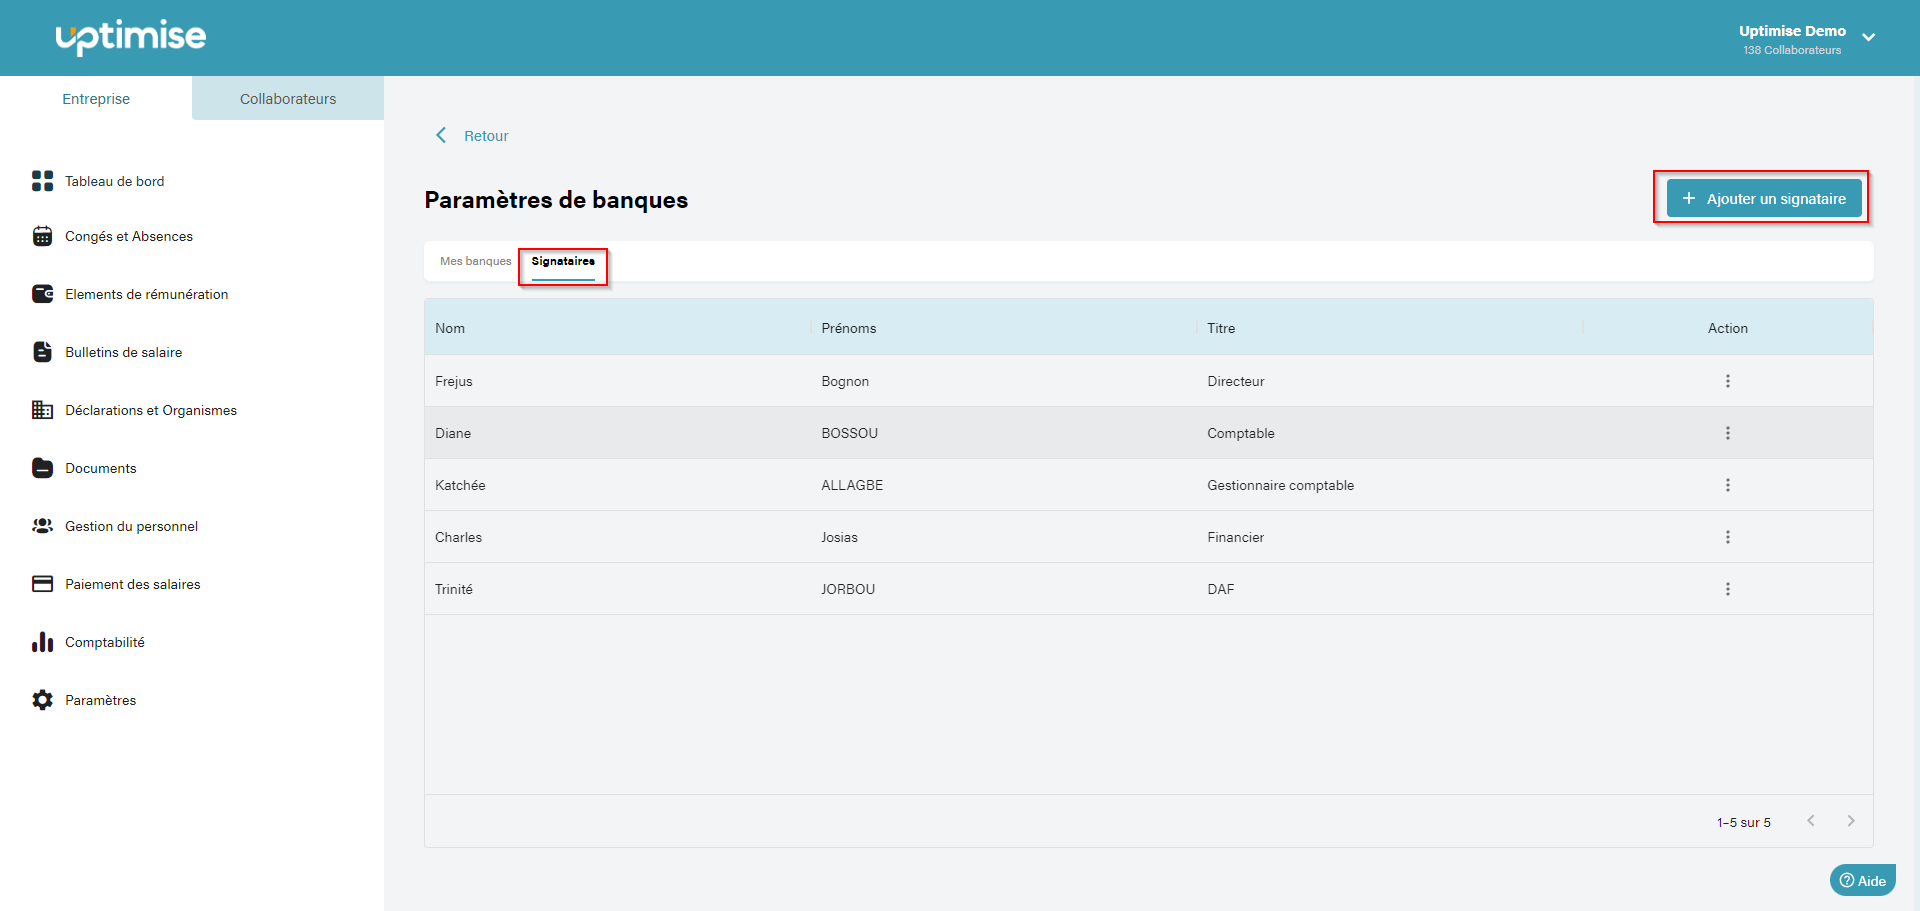The width and height of the screenshot is (1920, 911).
Task: Click the Bulletins de salaire document icon
Action: pos(42,352)
